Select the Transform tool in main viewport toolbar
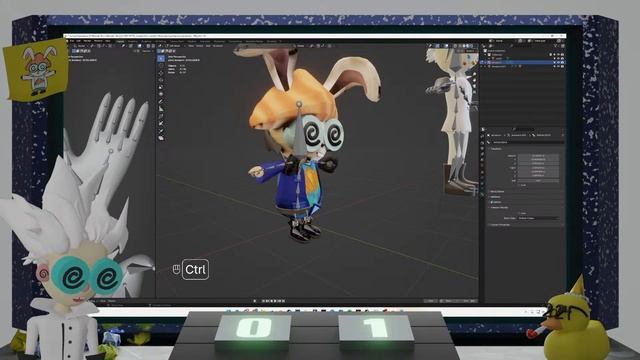 [161, 94]
